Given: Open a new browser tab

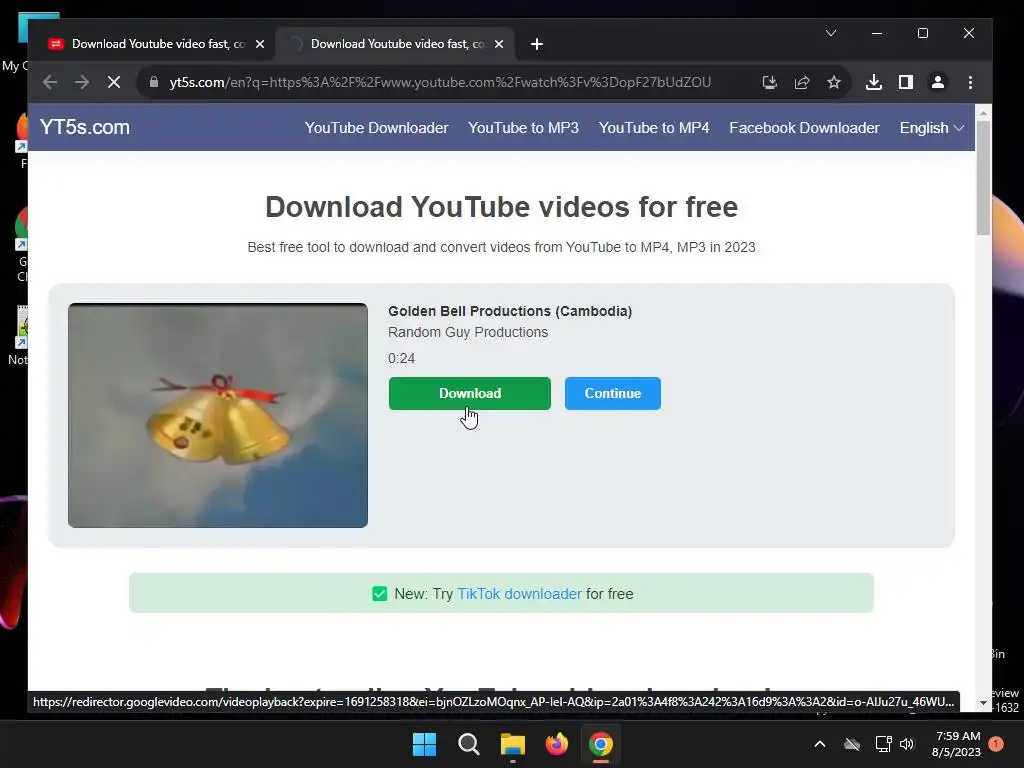Looking at the screenshot, I should pyautogui.click(x=537, y=44).
